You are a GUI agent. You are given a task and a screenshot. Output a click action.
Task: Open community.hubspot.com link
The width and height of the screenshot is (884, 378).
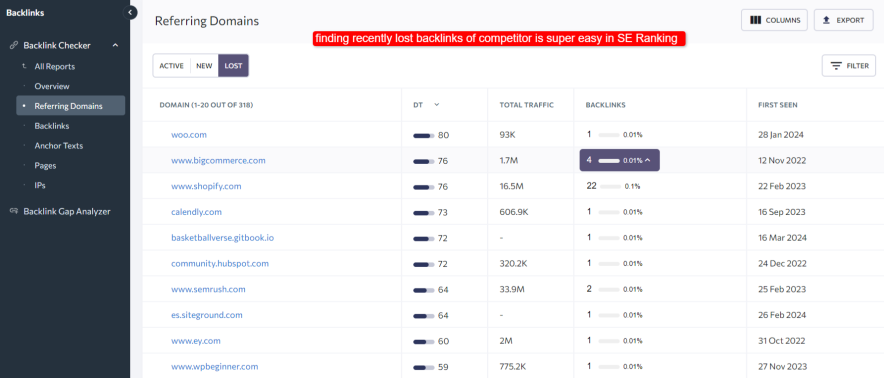click(220, 263)
